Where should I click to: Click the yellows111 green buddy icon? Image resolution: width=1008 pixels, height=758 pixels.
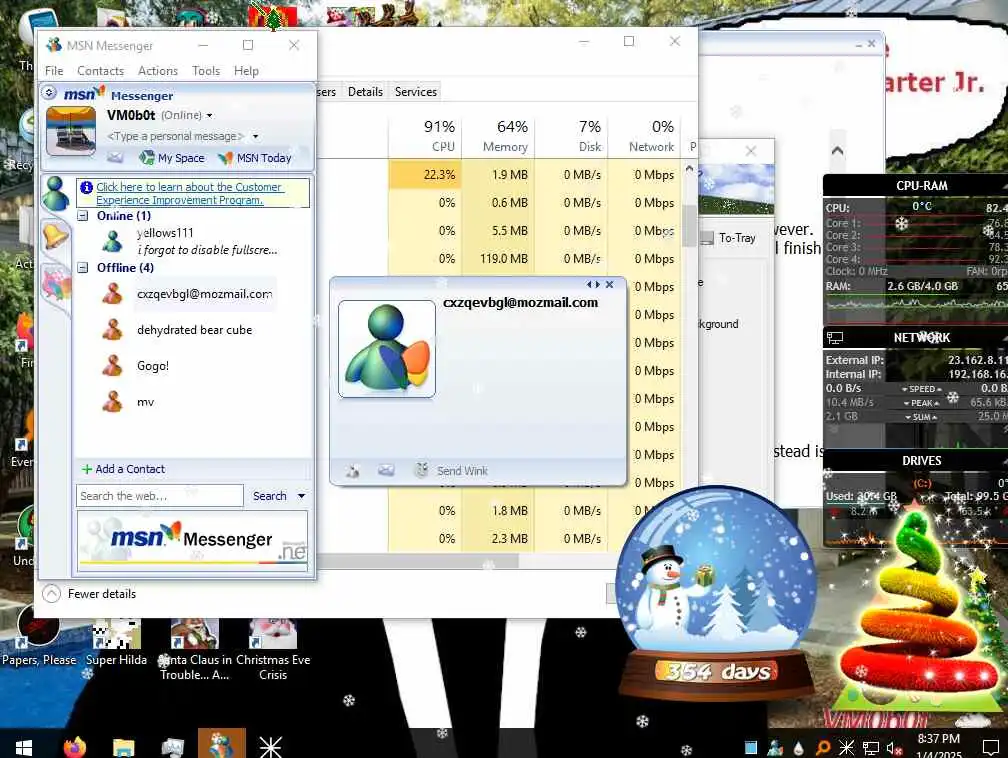click(x=112, y=242)
